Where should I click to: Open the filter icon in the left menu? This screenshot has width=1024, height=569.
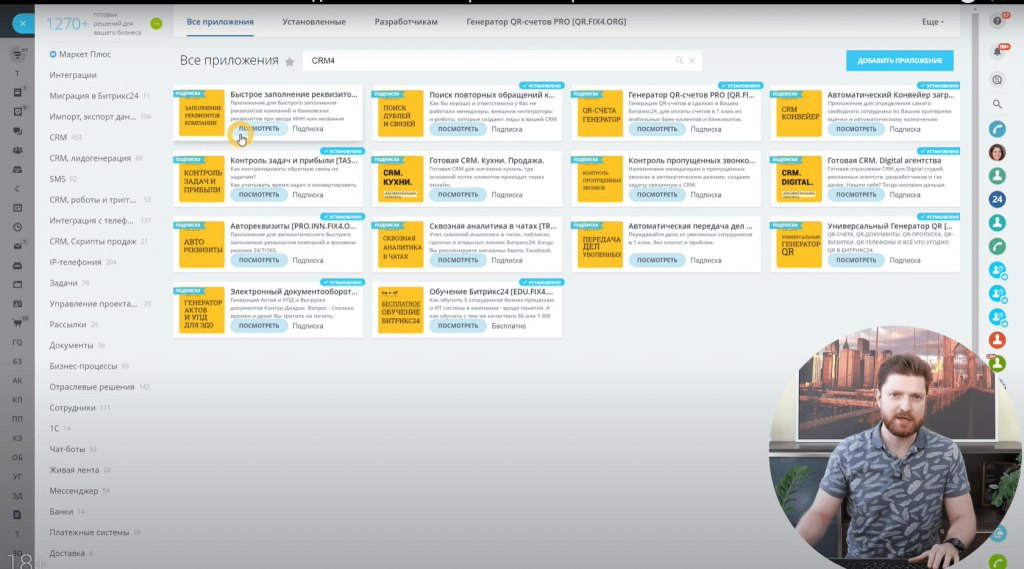click(x=18, y=55)
